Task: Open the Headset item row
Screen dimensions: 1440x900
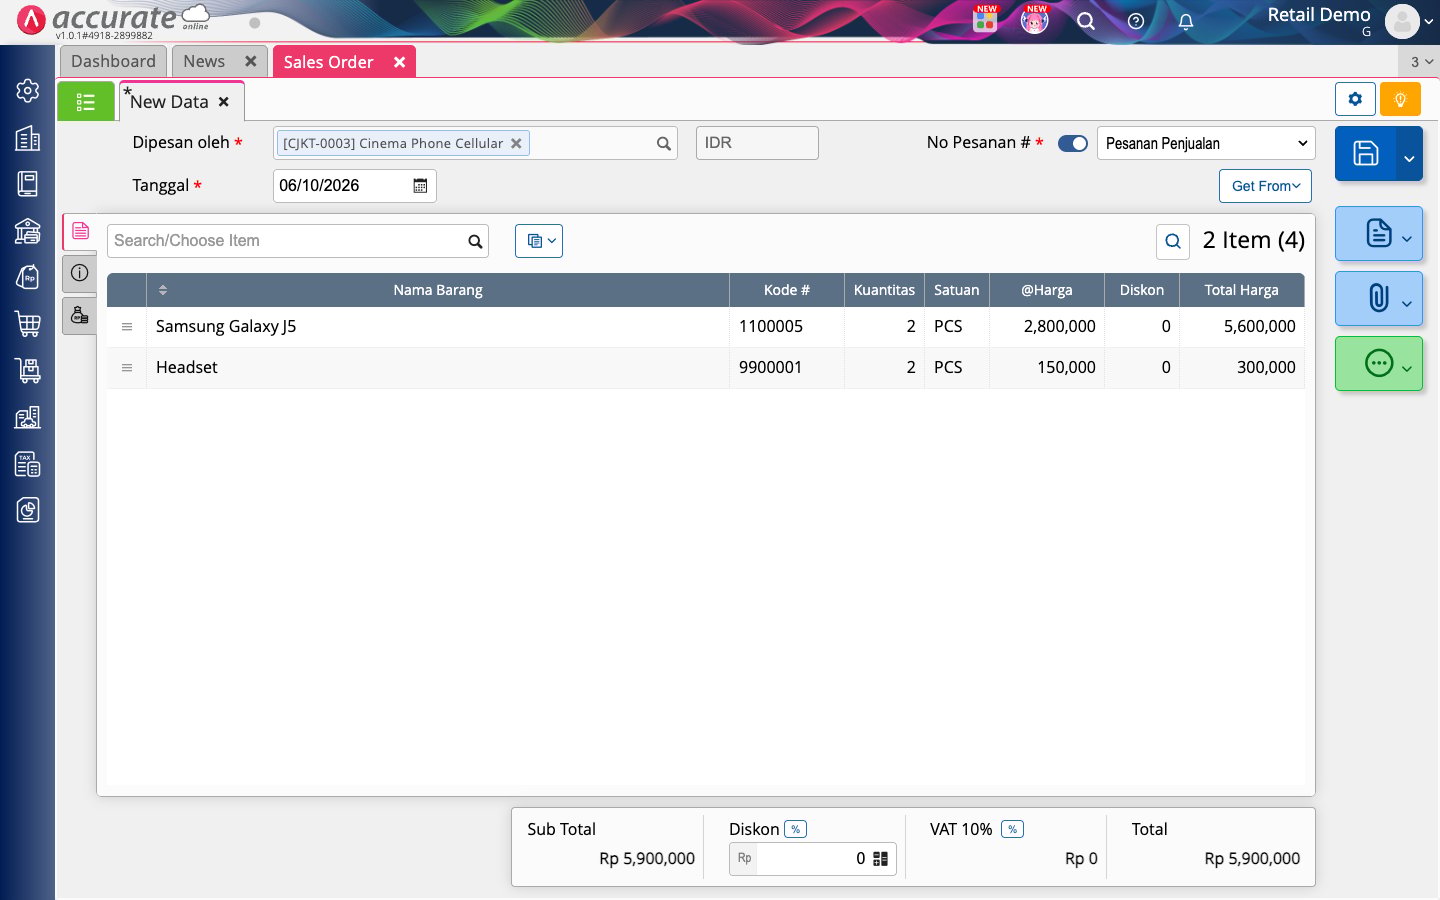Action: coord(706,368)
